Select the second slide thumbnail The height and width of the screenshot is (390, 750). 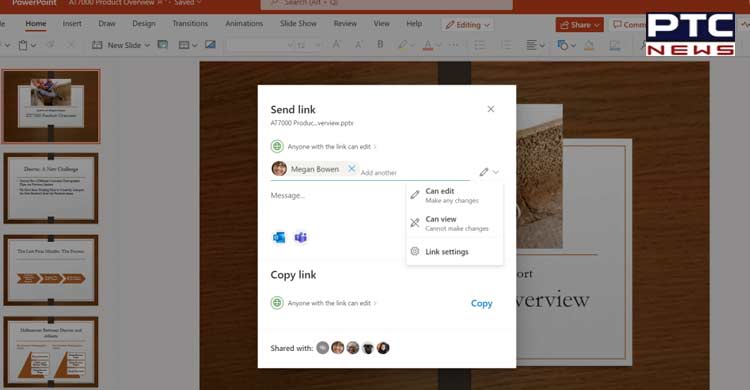51,188
